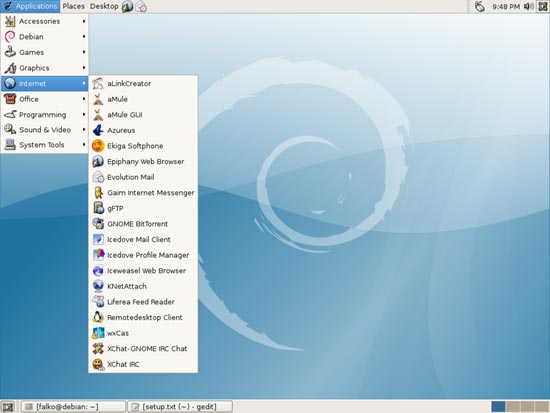Click the show desktop button in bottom panel

tap(7, 407)
